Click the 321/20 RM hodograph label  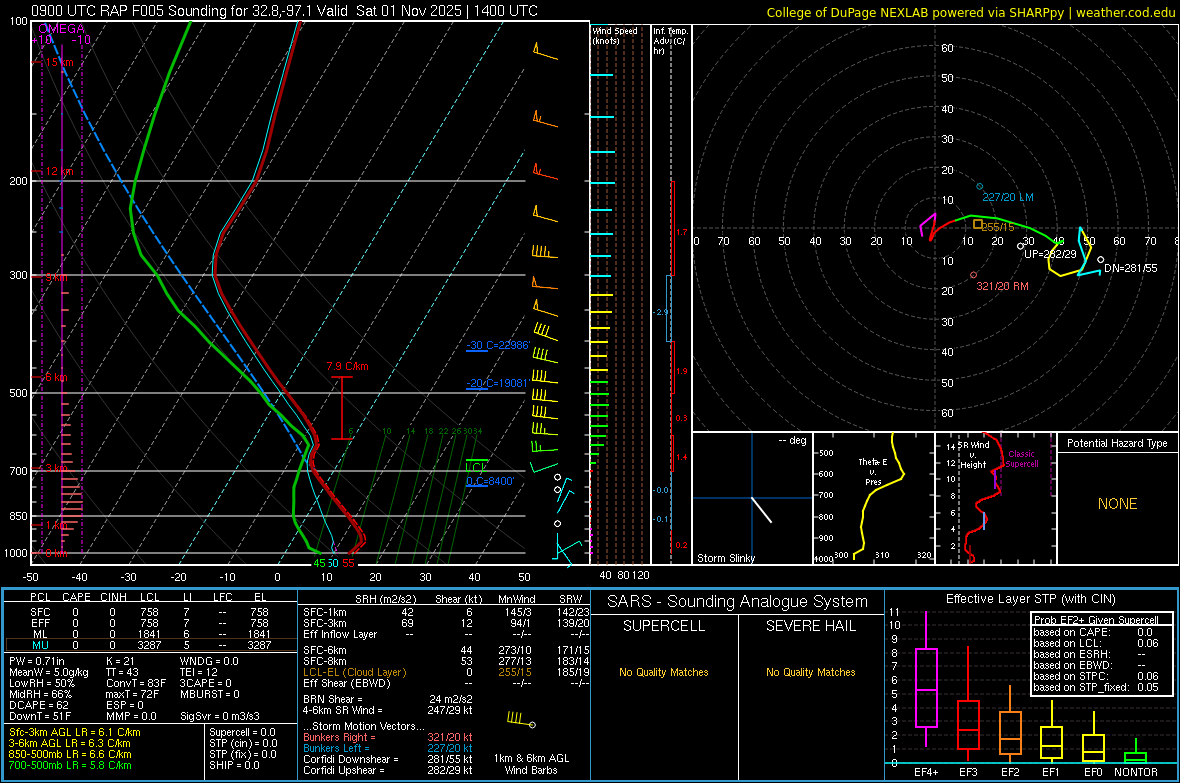click(x=1002, y=286)
